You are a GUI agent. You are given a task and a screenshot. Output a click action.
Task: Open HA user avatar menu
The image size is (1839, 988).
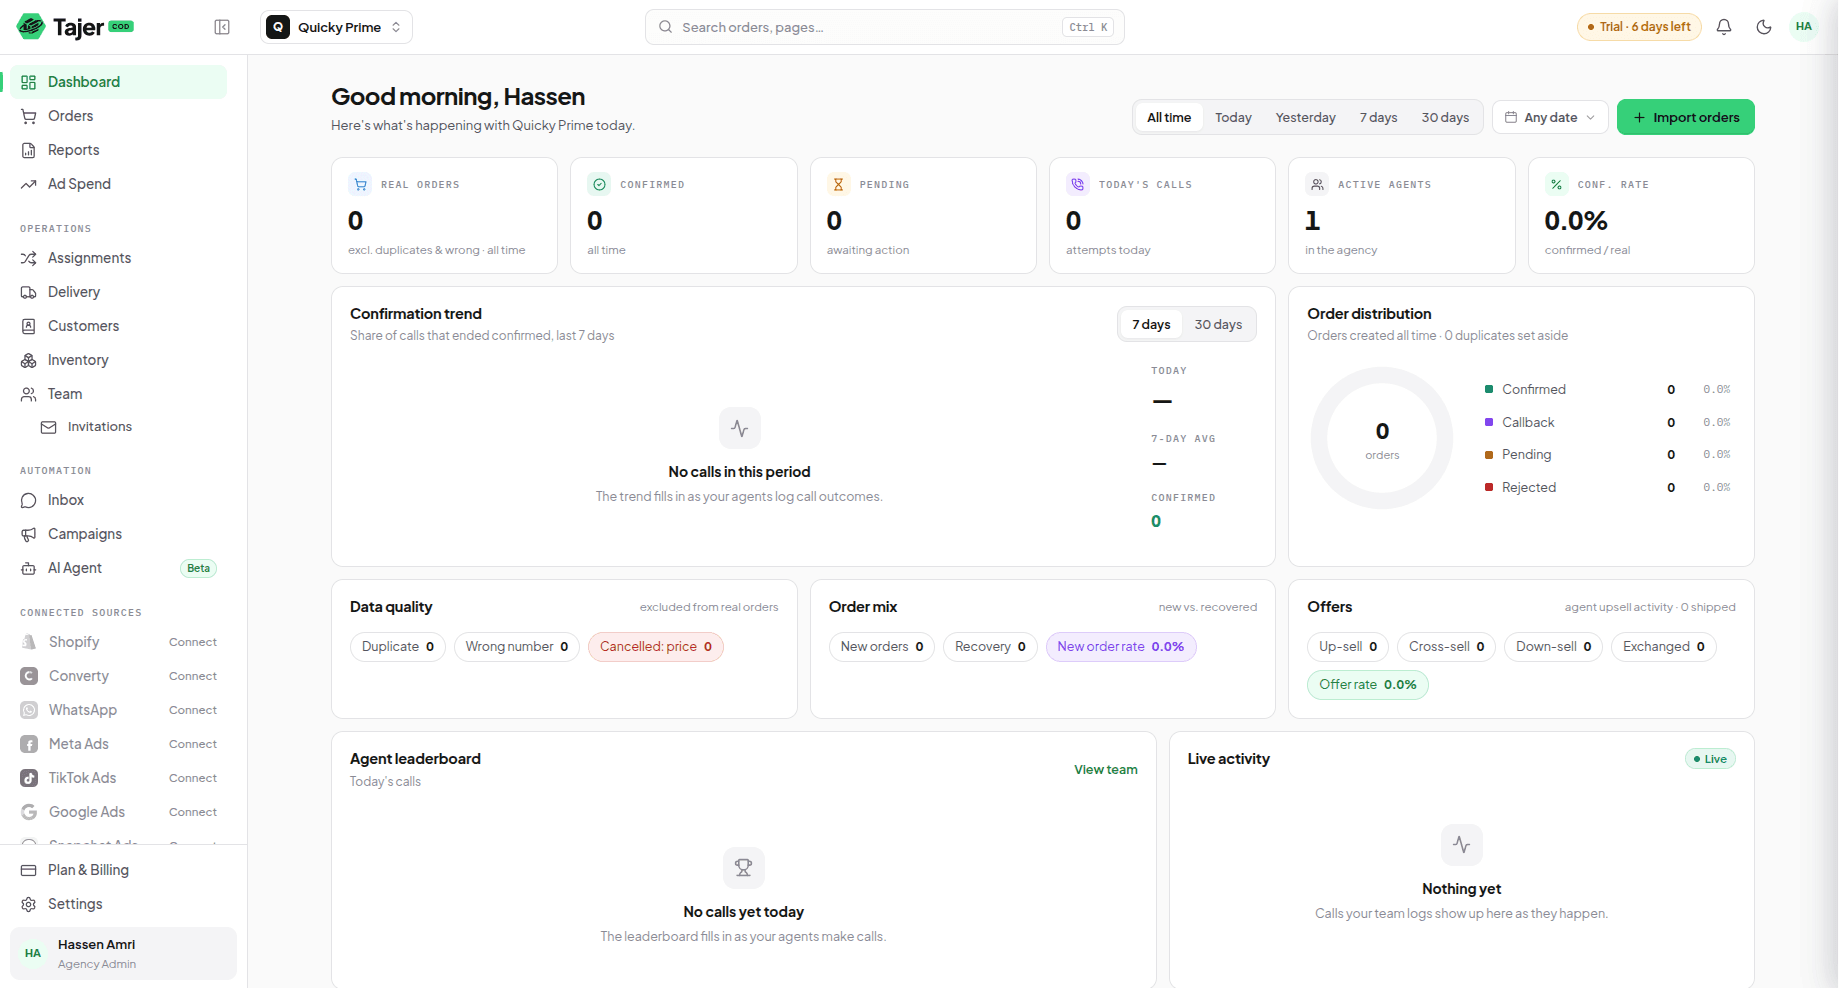1804,27
